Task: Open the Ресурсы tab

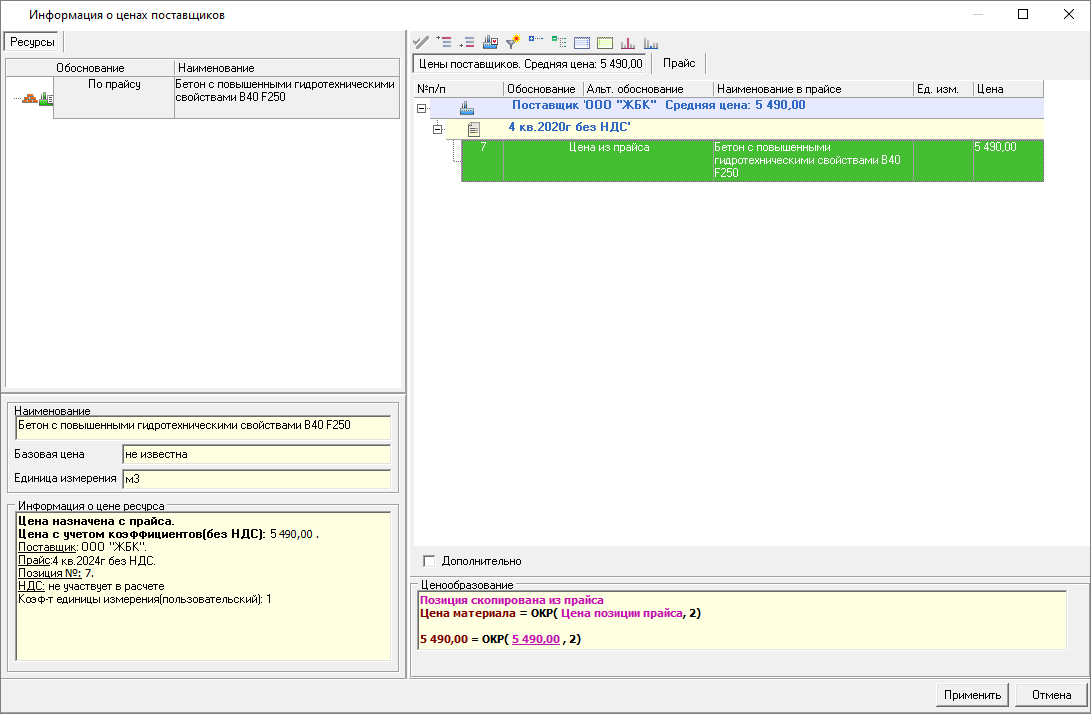Action: [x=33, y=41]
